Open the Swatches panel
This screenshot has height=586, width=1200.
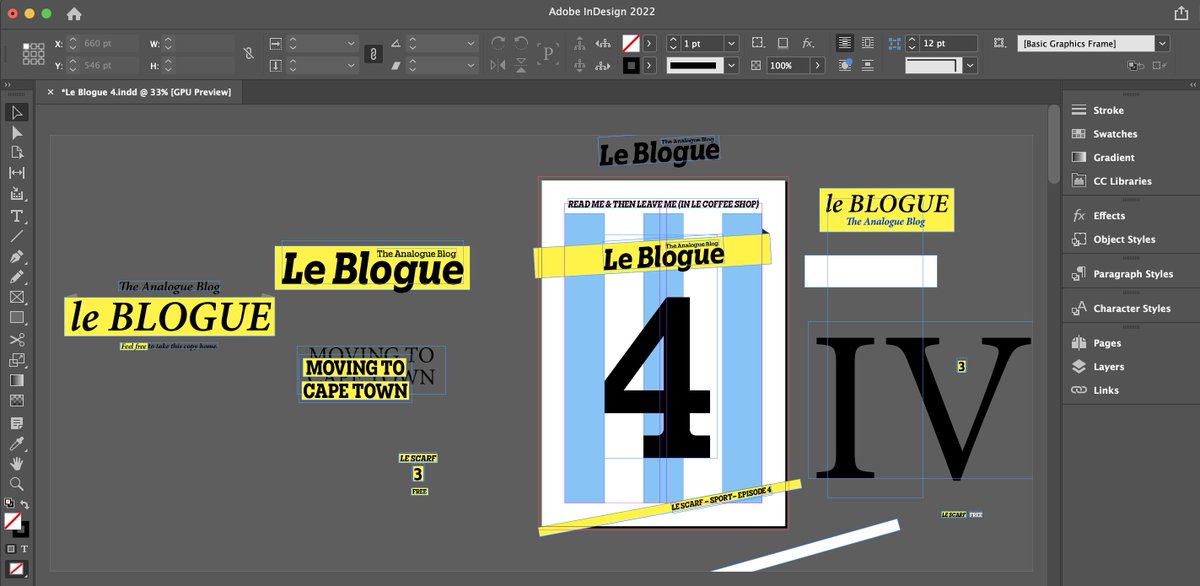[1114, 134]
